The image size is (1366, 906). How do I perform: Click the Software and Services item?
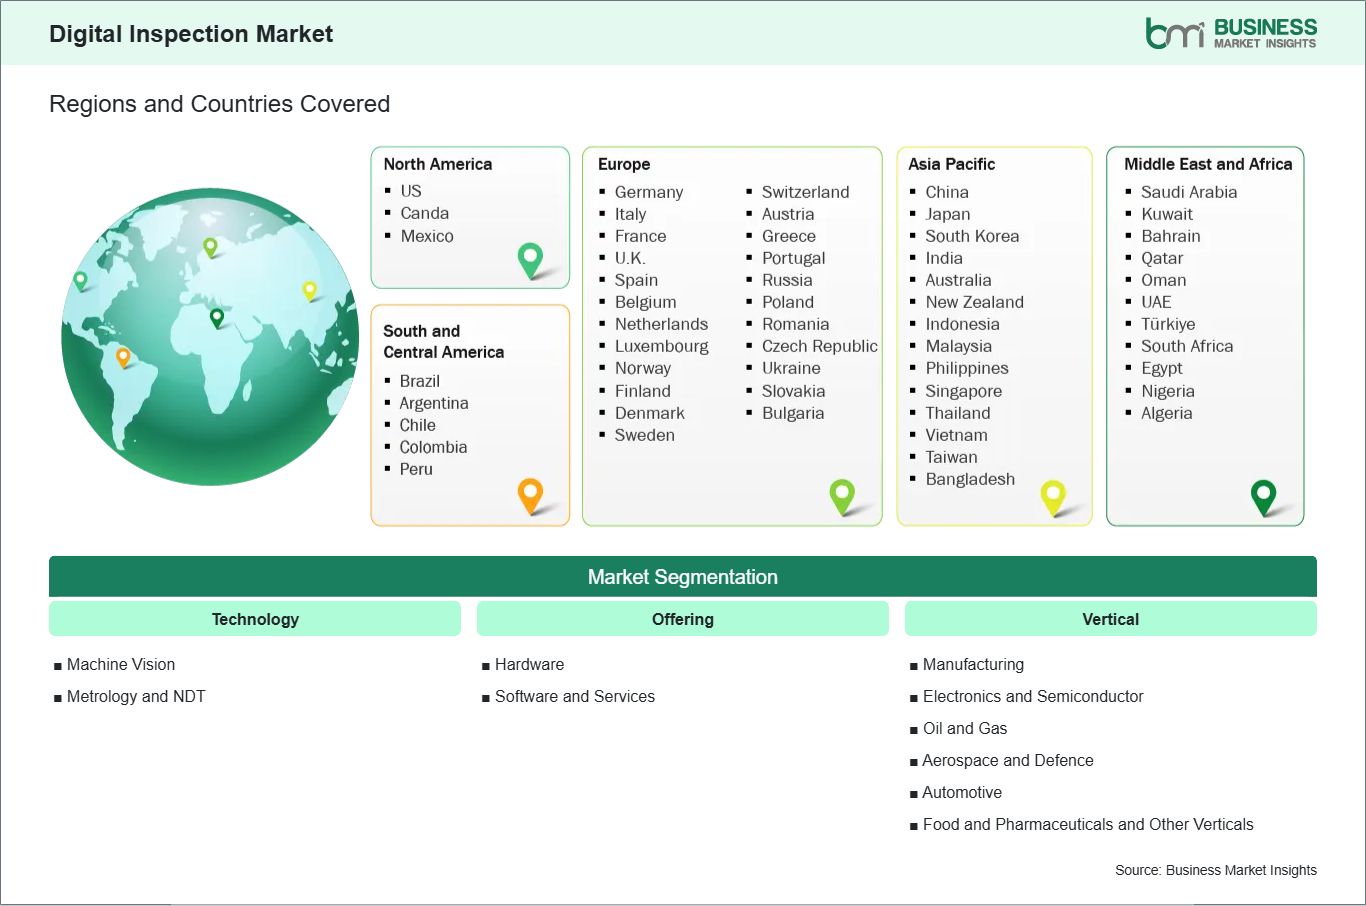pyautogui.click(x=575, y=696)
